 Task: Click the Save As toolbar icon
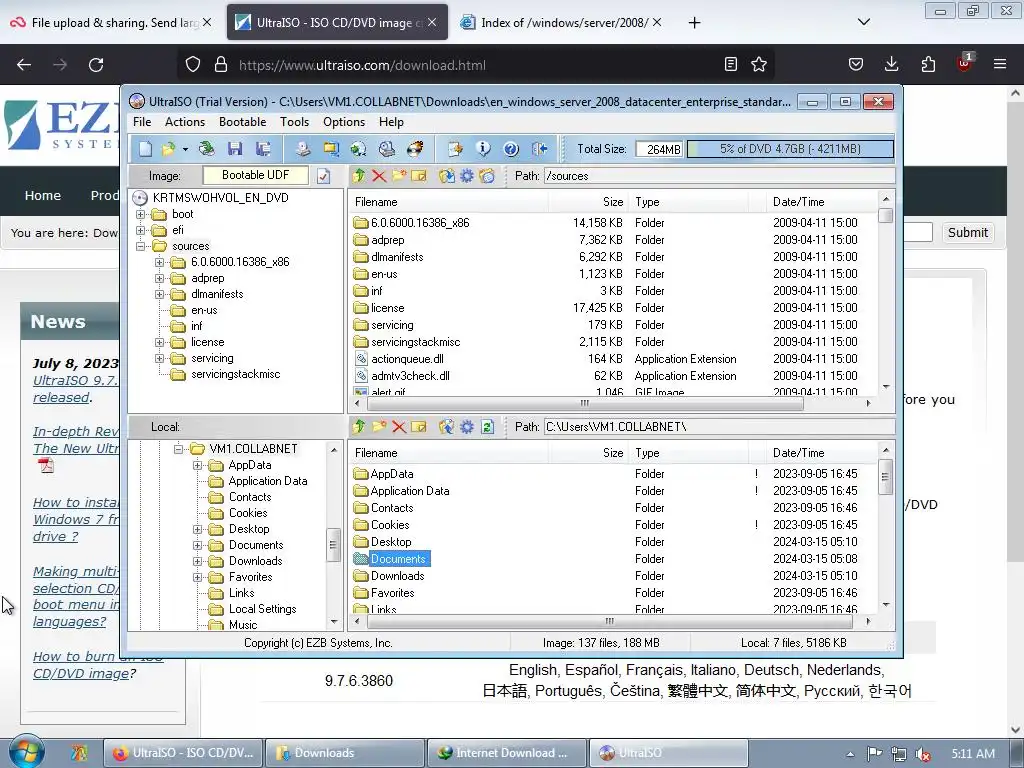tap(263, 150)
